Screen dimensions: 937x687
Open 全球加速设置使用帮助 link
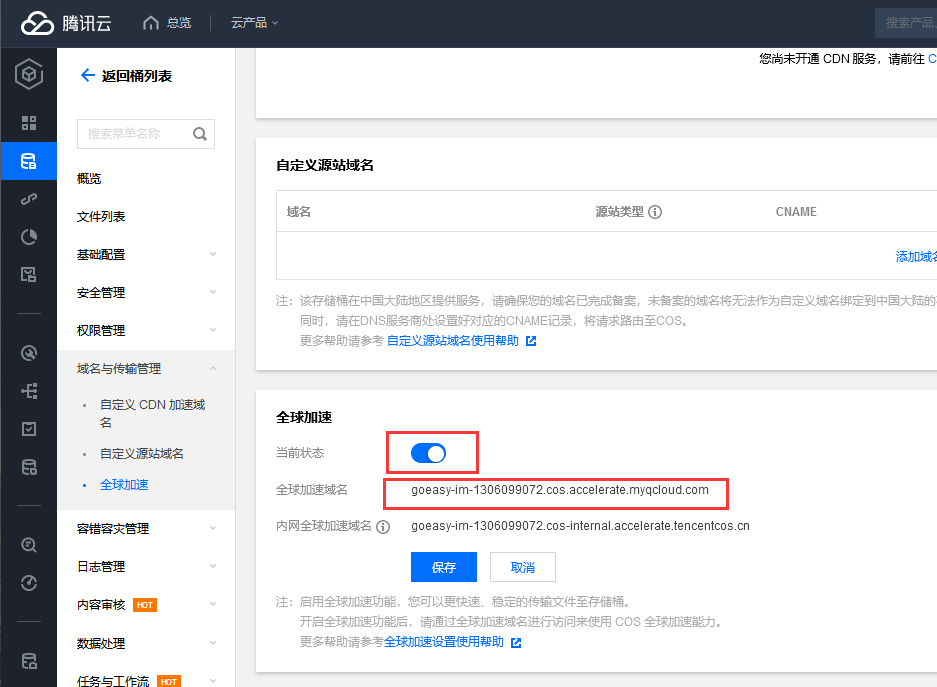pos(444,642)
